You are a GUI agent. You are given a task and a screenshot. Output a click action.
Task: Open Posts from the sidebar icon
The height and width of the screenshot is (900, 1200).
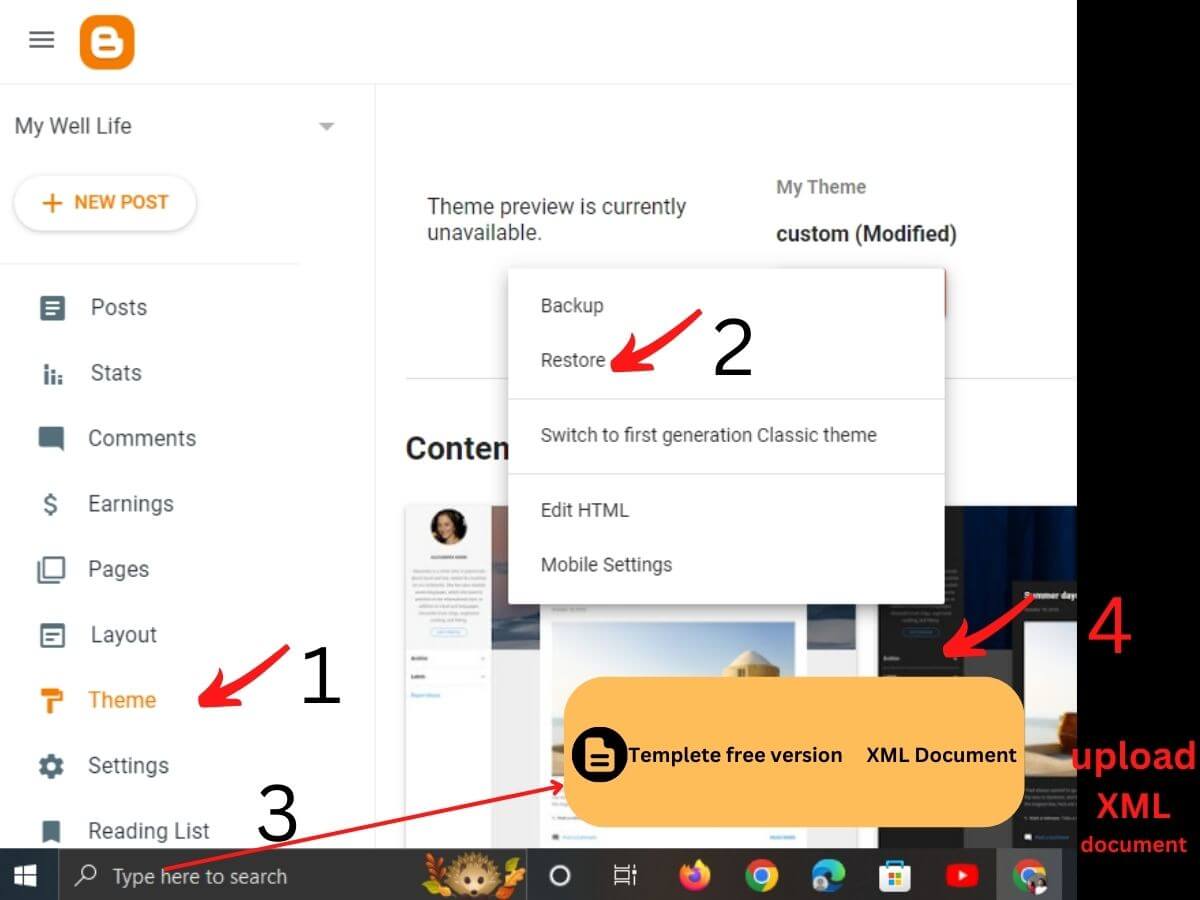pos(52,307)
